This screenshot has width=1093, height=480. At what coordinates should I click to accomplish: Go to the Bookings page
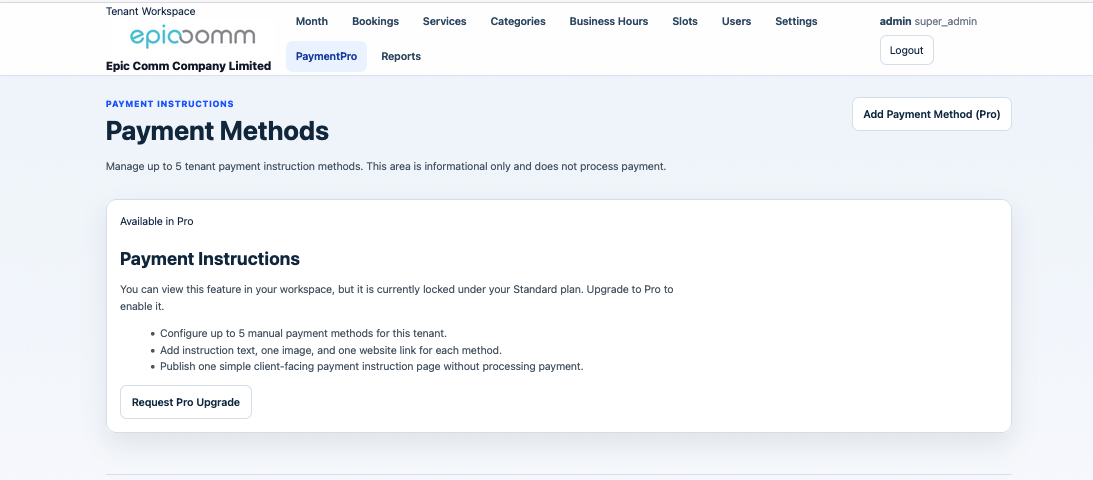(375, 21)
